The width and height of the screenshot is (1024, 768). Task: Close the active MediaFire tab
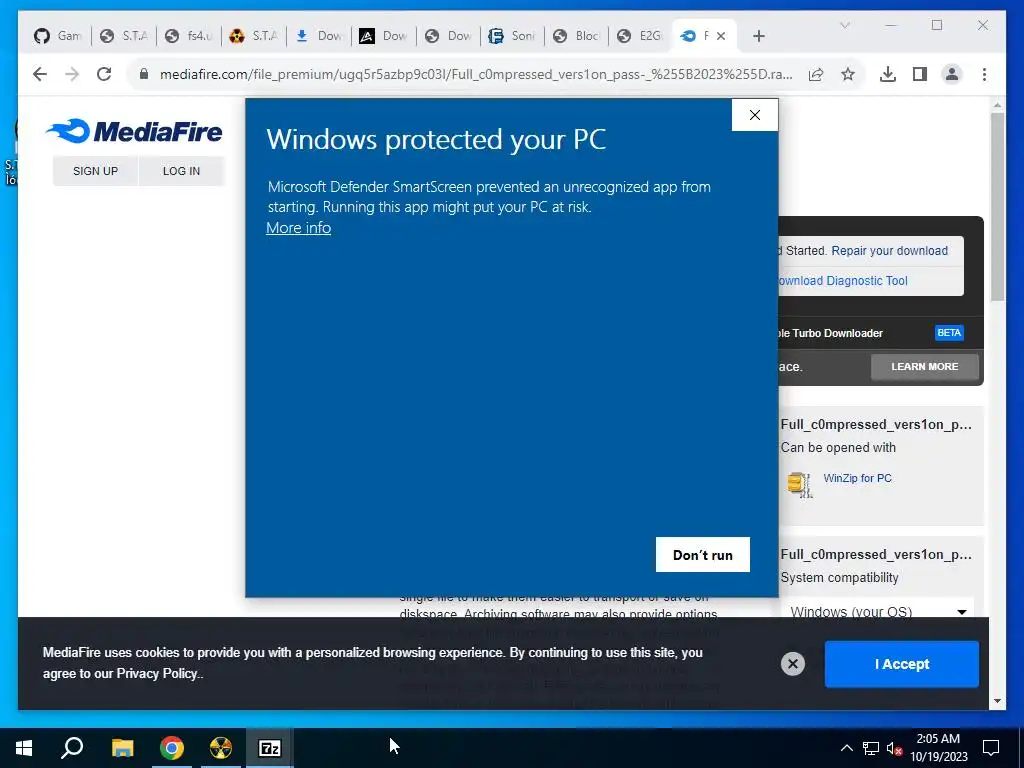pos(721,36)
